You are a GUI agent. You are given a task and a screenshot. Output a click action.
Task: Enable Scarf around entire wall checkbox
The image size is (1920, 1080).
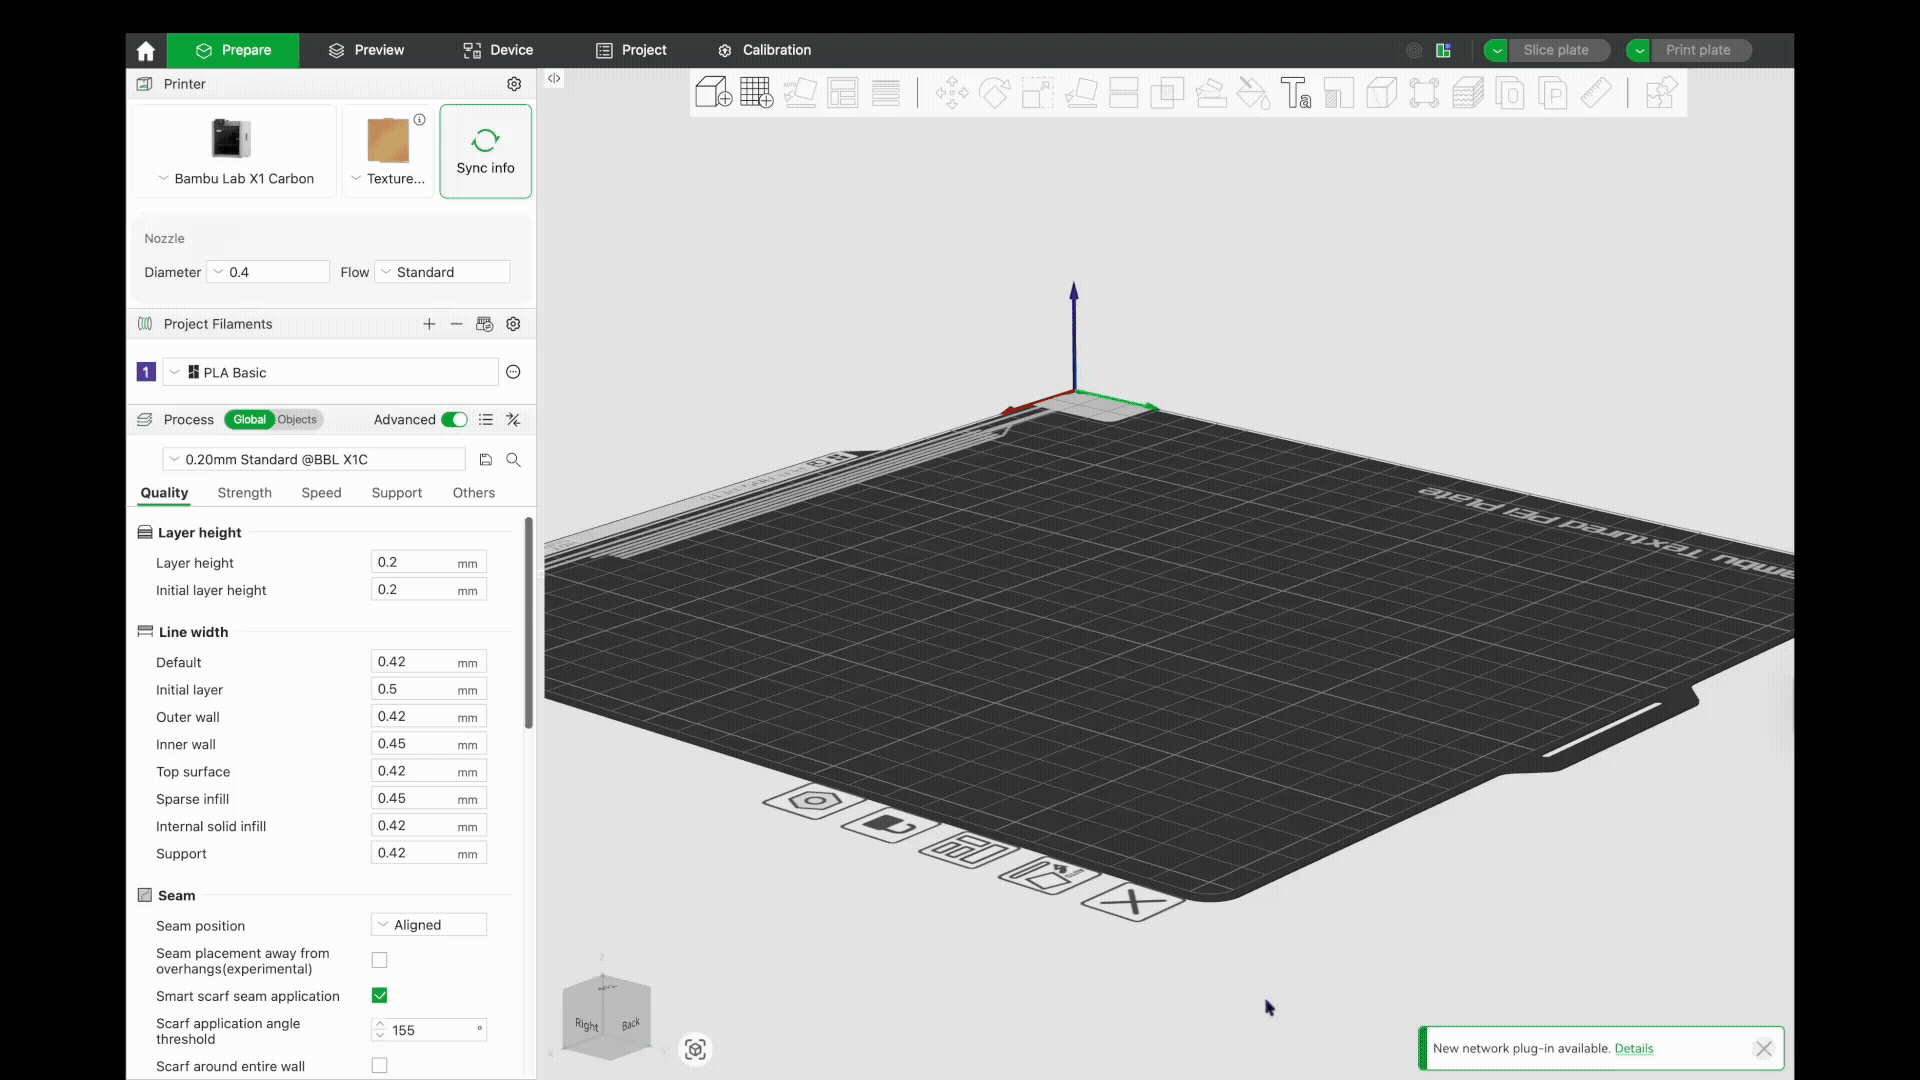tap(380, 1066)
